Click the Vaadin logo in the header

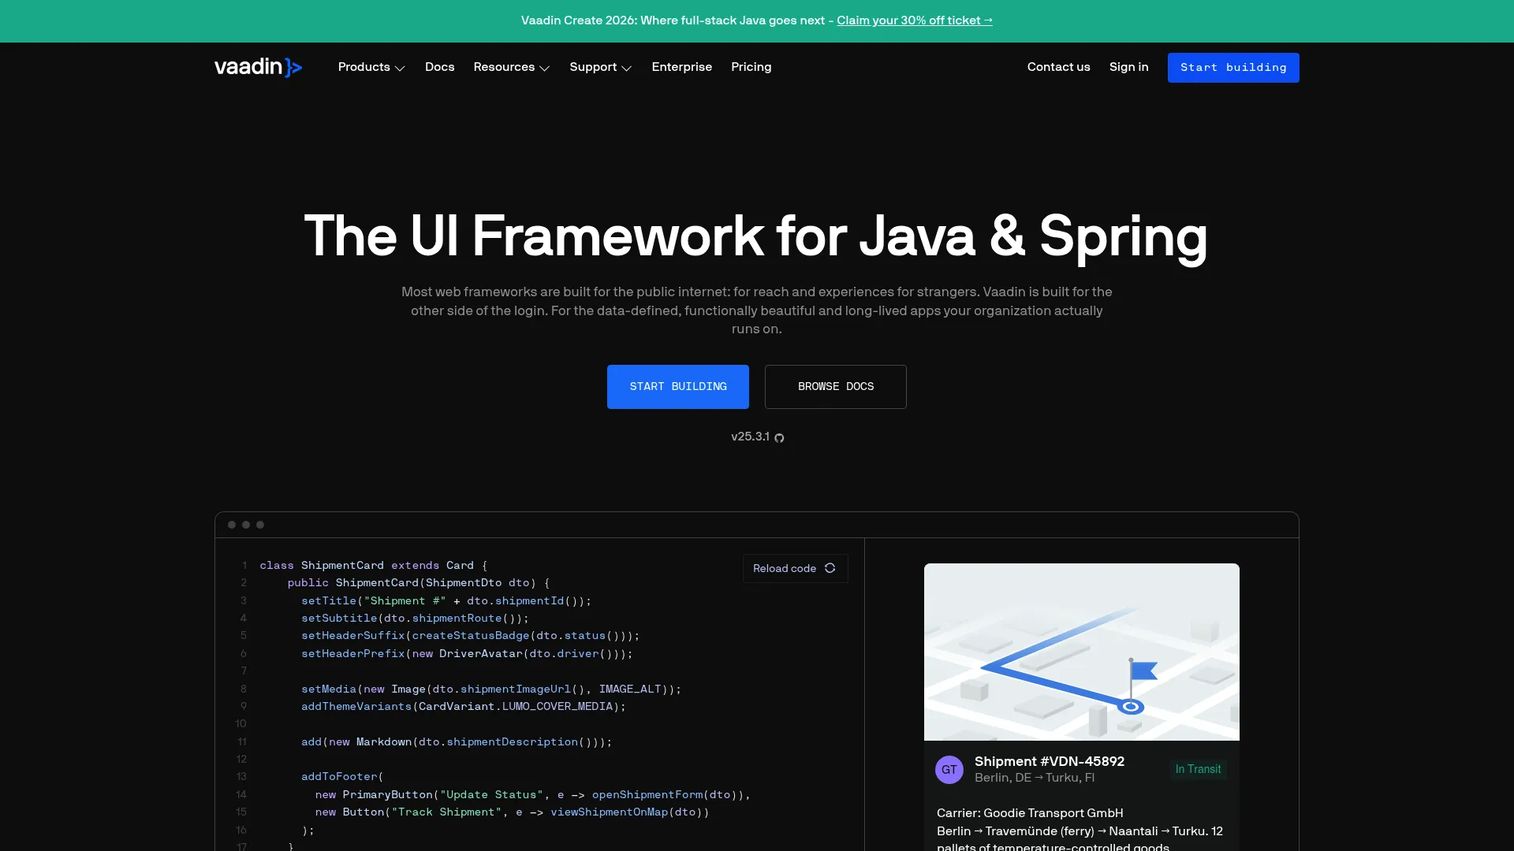pos(258,67)
